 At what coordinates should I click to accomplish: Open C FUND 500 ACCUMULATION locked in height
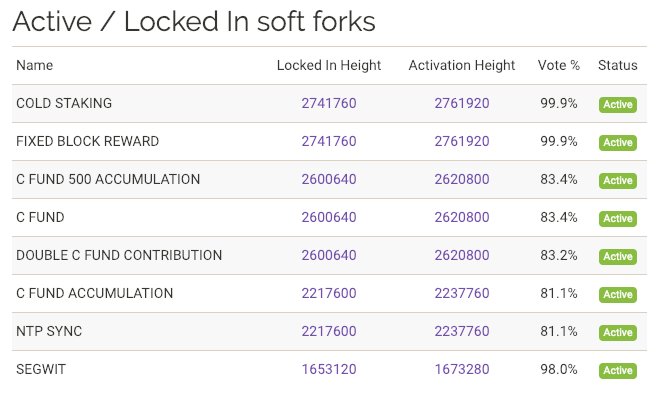tap(329, 179)
